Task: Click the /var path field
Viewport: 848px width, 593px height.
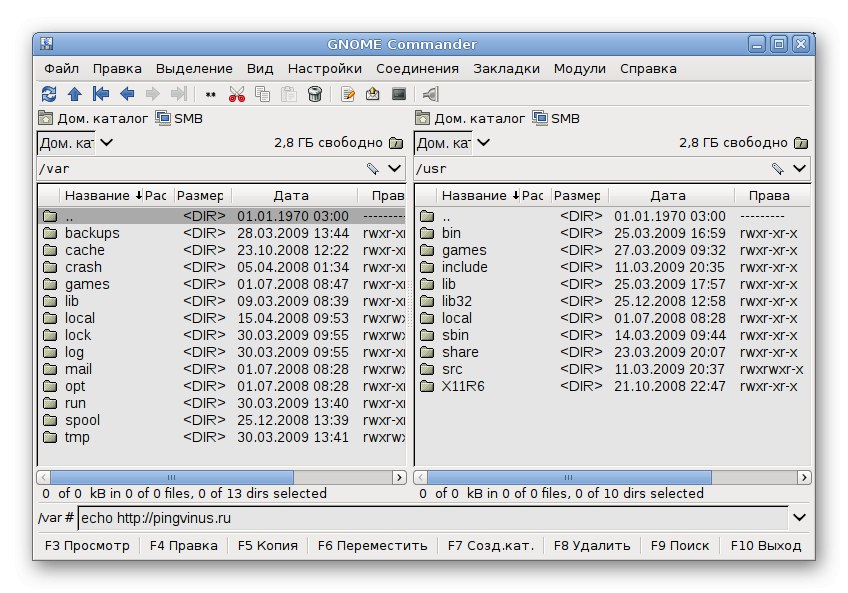Action: 200,169
